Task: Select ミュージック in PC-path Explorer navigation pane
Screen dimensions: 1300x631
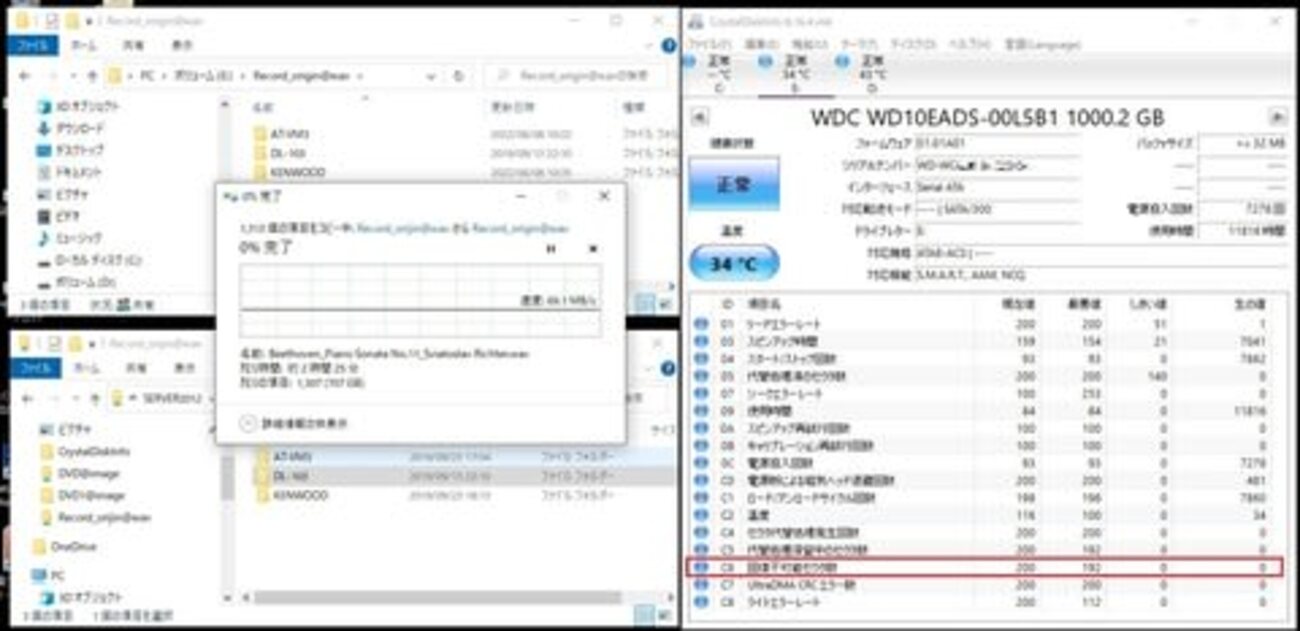Action: tap(70, 238)
